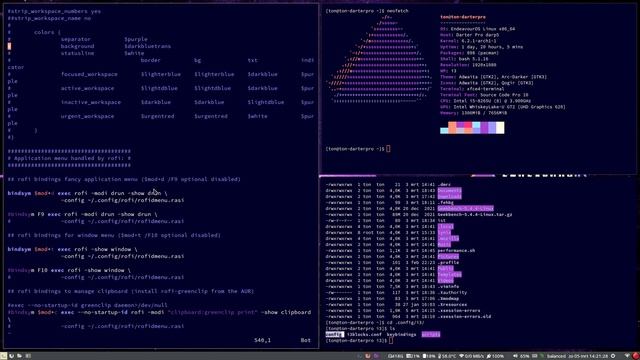640x360 pixels.
Task: Click the Documents directory in ls listing
Action: pos(449,190)
